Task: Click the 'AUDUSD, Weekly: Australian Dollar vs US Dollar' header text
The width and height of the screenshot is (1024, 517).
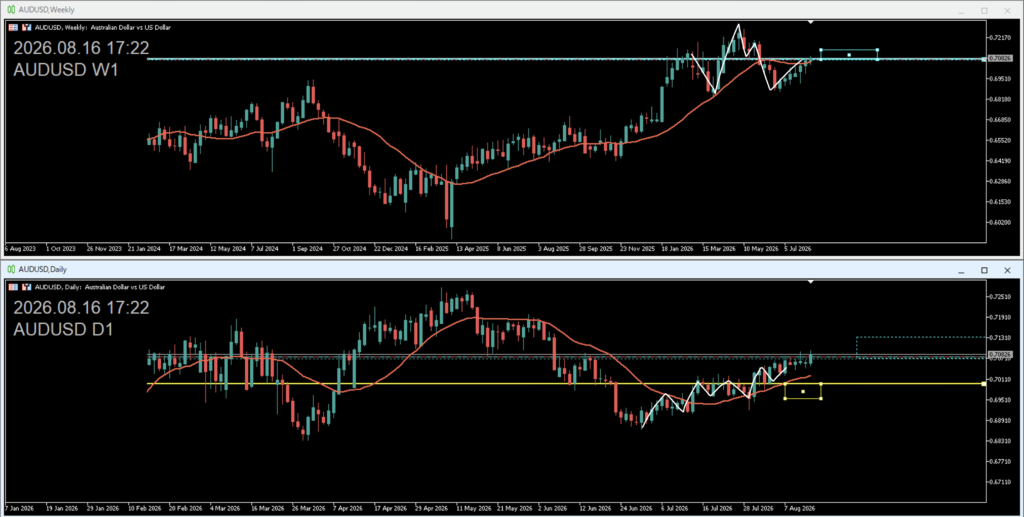Action: (103, 27)
